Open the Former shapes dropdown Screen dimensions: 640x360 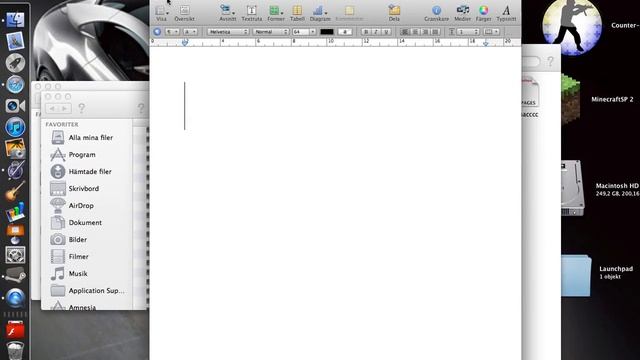point(276,13)
